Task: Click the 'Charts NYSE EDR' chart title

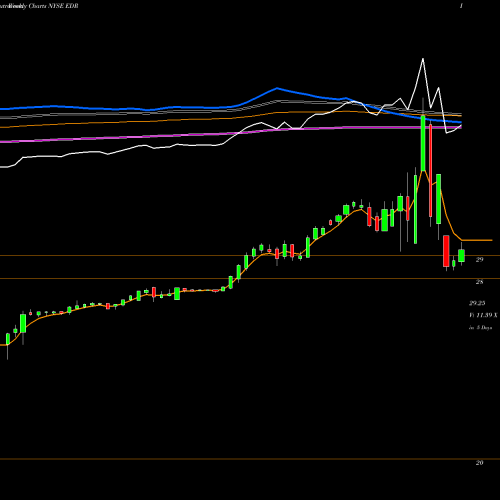Action: pos(54,6)
